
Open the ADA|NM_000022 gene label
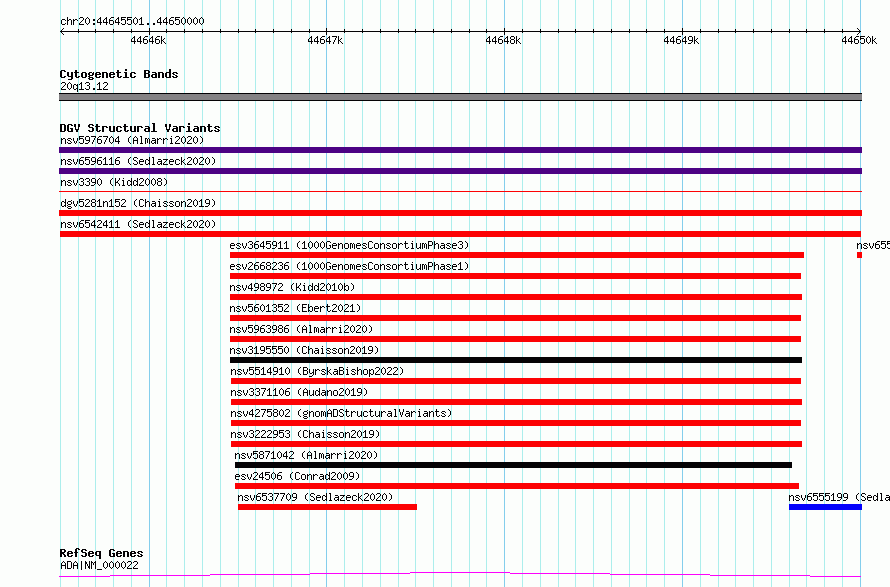pos(99,565)
